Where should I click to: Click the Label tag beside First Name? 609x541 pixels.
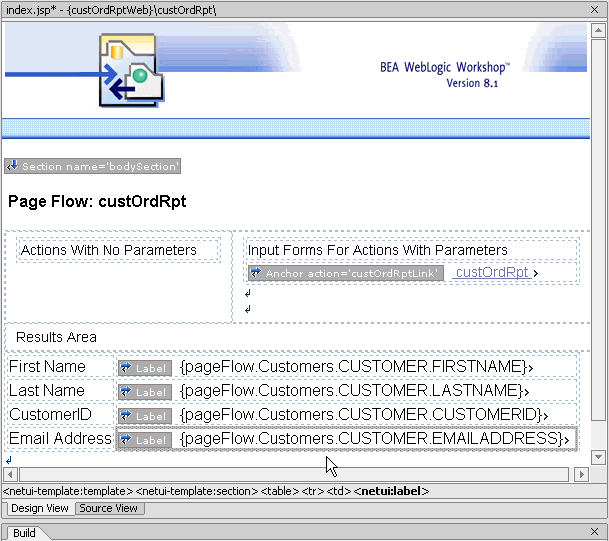point(145,368)
